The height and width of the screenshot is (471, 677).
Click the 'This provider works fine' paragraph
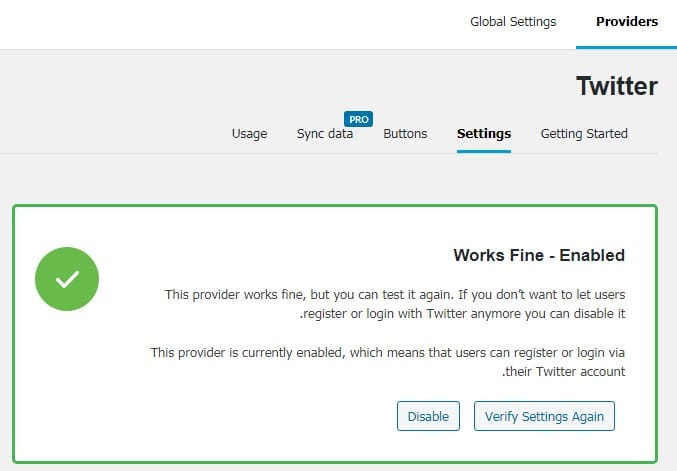395,304
